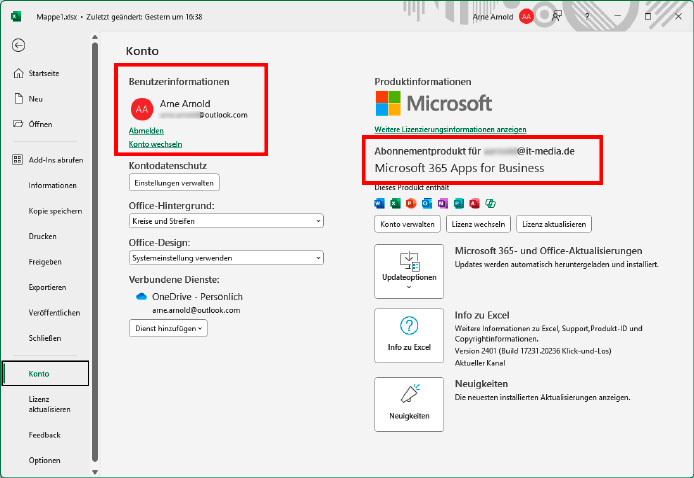Open the Office-Hintergrund dropdown
Screen dimensions: 694x478
point(226,221)
